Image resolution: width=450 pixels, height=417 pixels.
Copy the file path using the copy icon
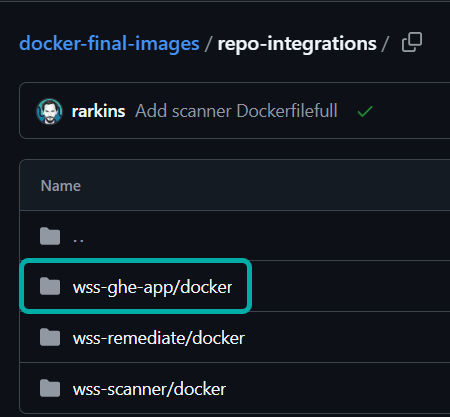(412, 42)
